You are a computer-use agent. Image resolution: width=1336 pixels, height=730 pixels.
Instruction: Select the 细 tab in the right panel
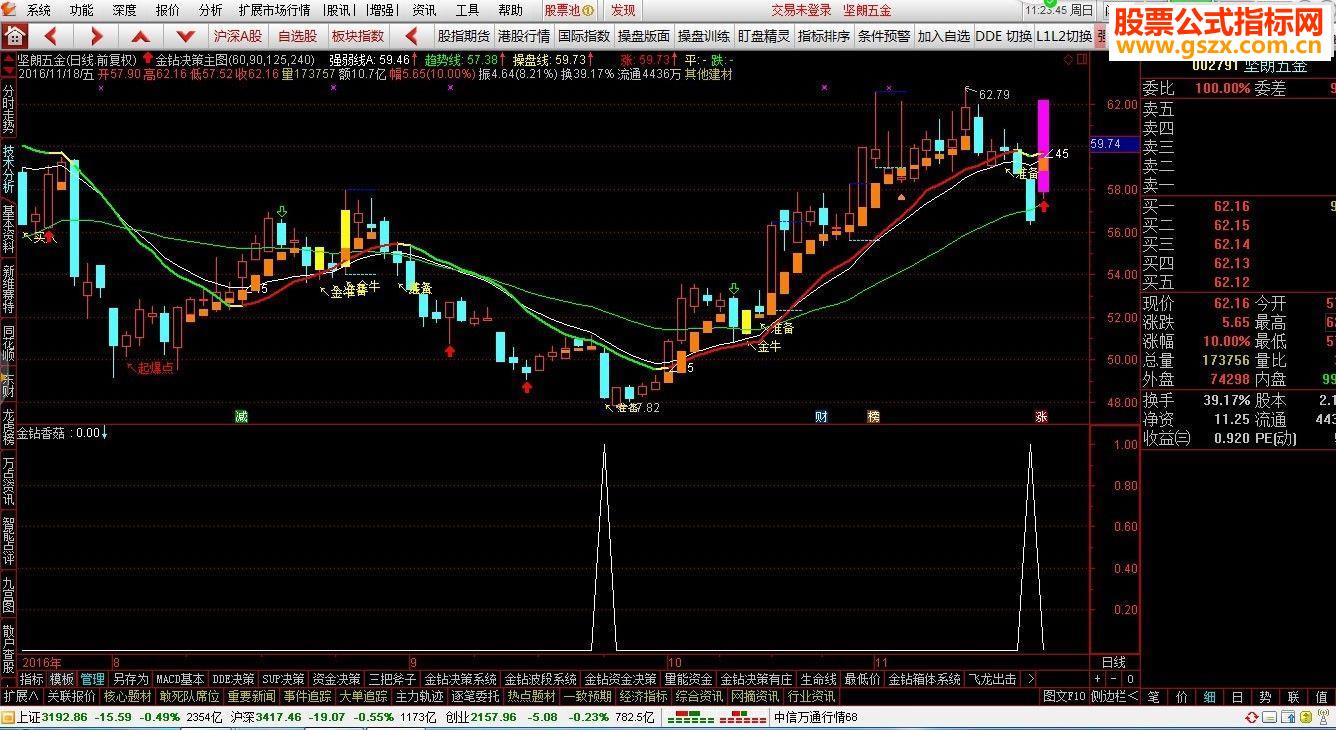(1209, 696)
